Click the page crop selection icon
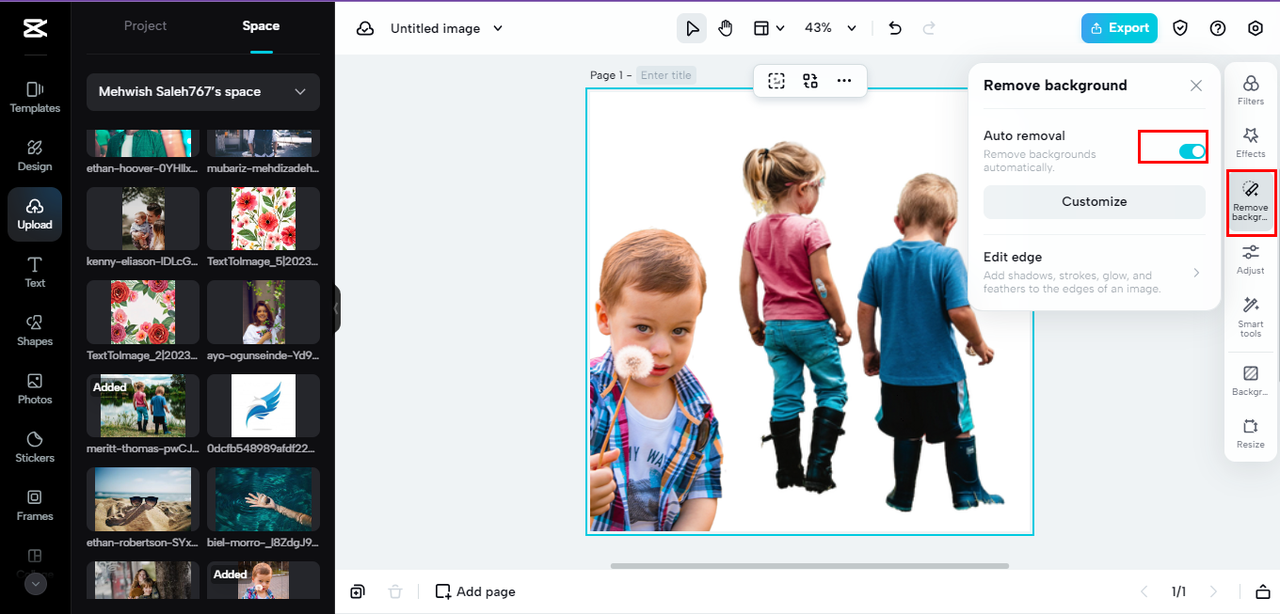The image size is (1280, 614). 776,81
